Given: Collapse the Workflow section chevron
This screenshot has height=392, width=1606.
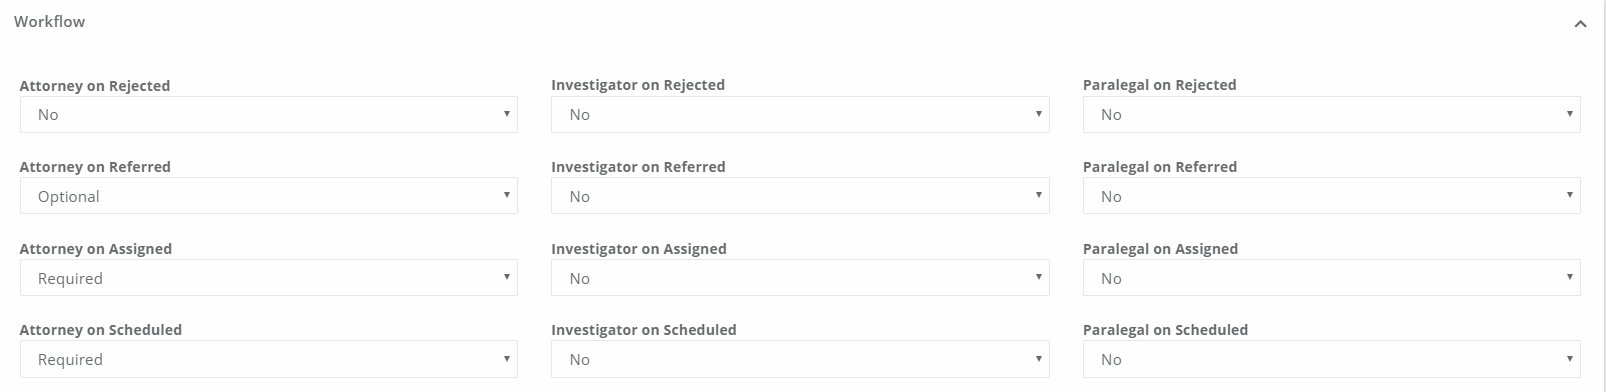Looking at the screenshot, I should tap(1580, 24).
